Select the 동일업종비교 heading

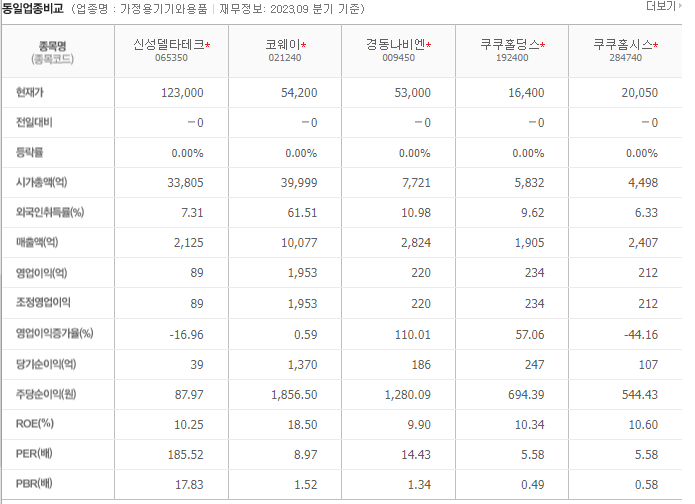33,8
